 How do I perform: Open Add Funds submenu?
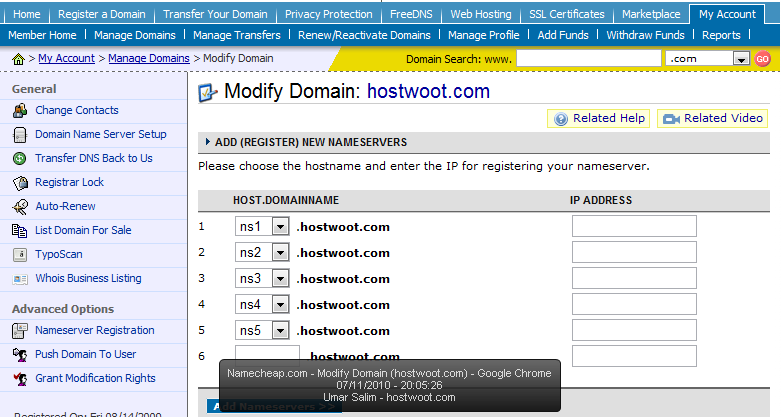tap(563, 35)
